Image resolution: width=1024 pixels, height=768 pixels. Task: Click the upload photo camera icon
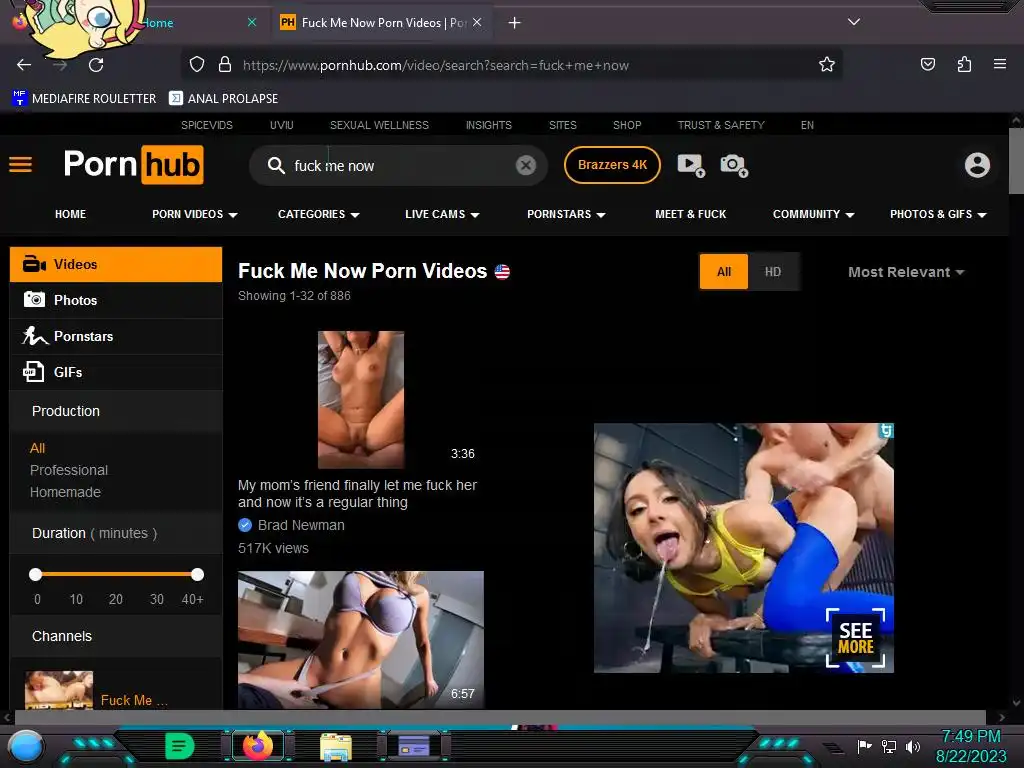point(734,165)
